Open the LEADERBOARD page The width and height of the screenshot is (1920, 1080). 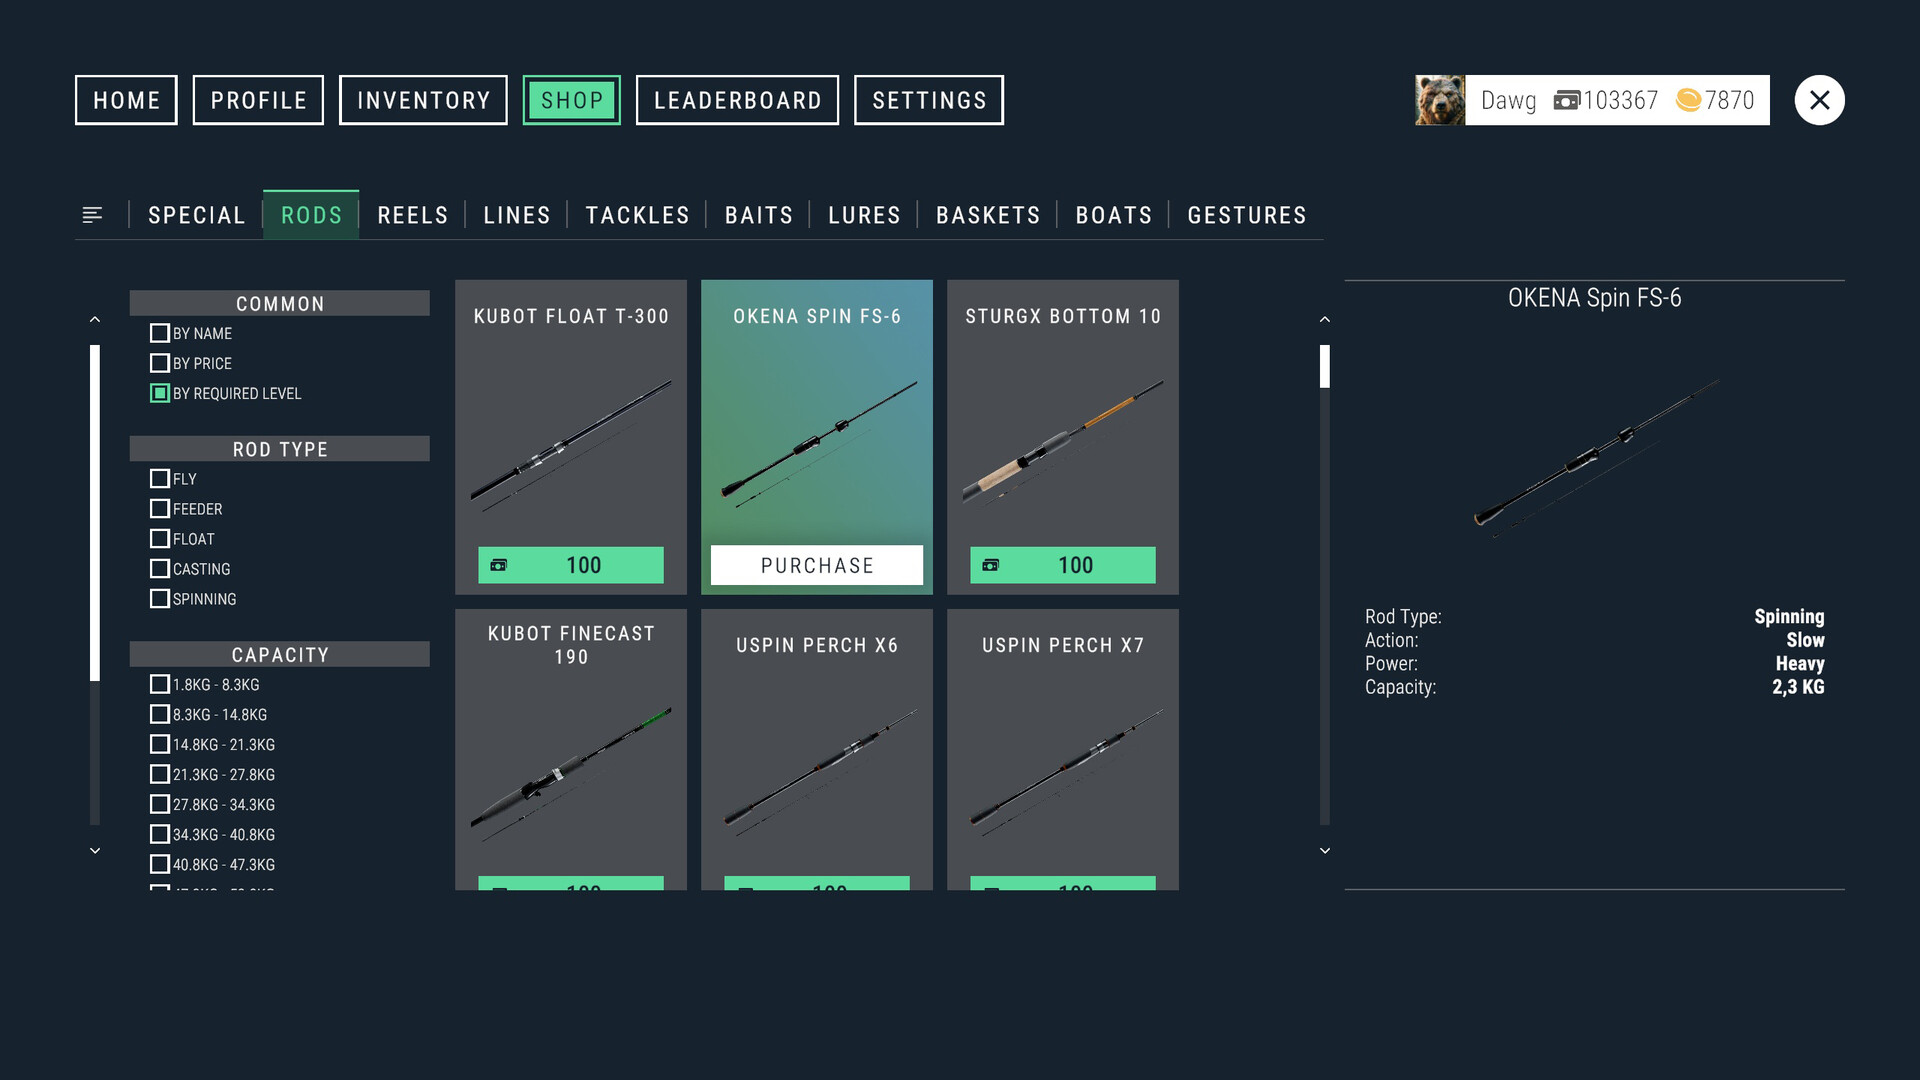pyautogui.click(x=737, y=100)
